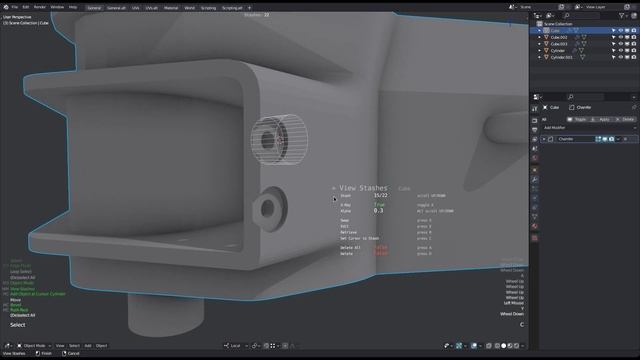The image size is (640, 360).
Task: Toggle Chamfer modifier render display
Action: coord(611,139)
